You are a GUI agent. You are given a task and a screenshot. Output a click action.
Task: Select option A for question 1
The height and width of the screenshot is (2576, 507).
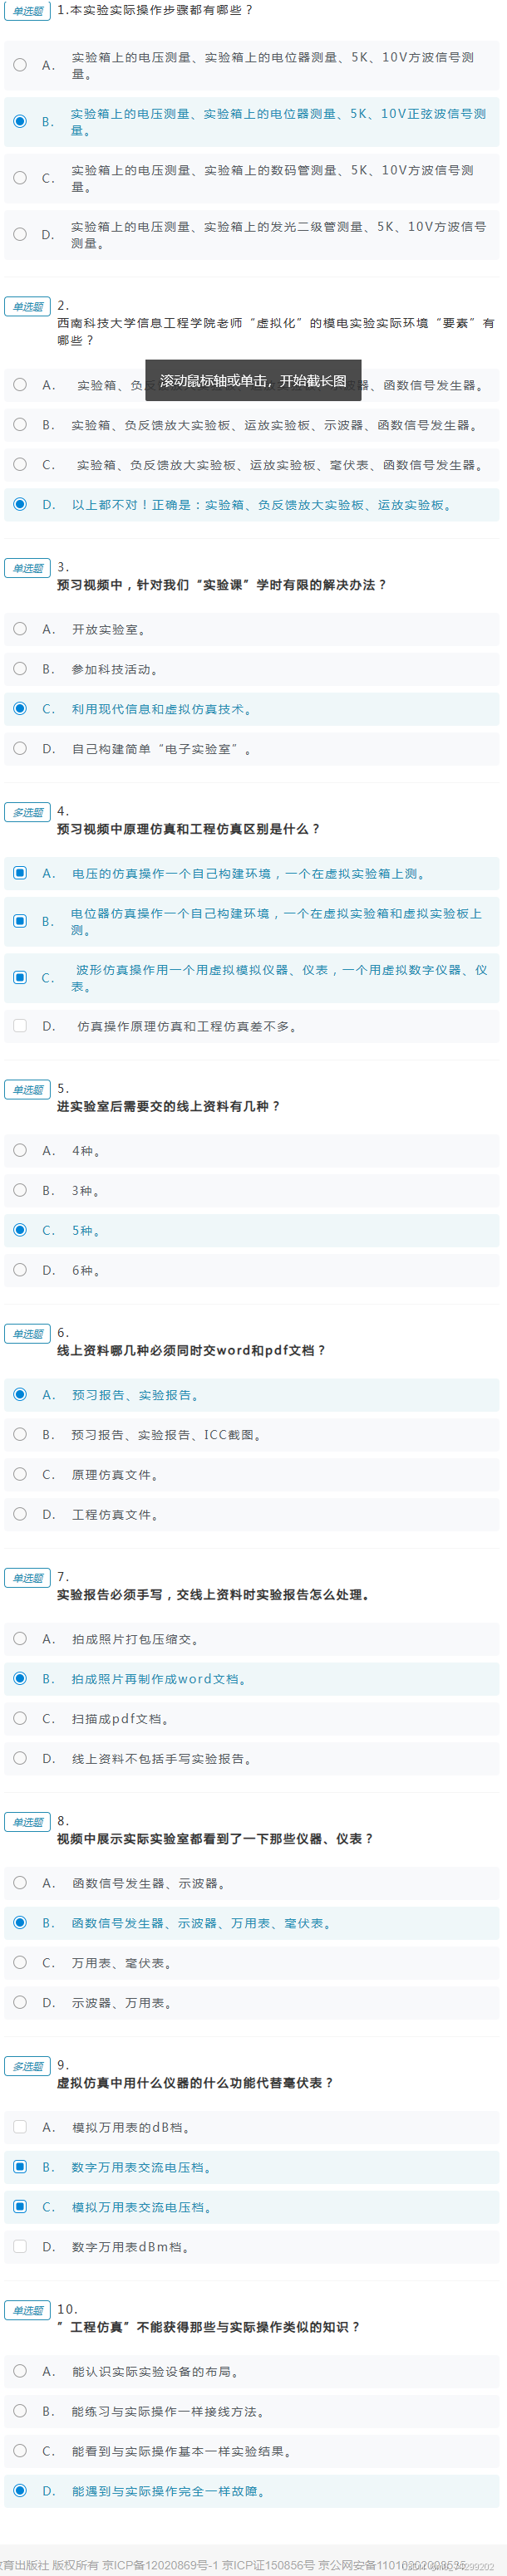[20, 65]
